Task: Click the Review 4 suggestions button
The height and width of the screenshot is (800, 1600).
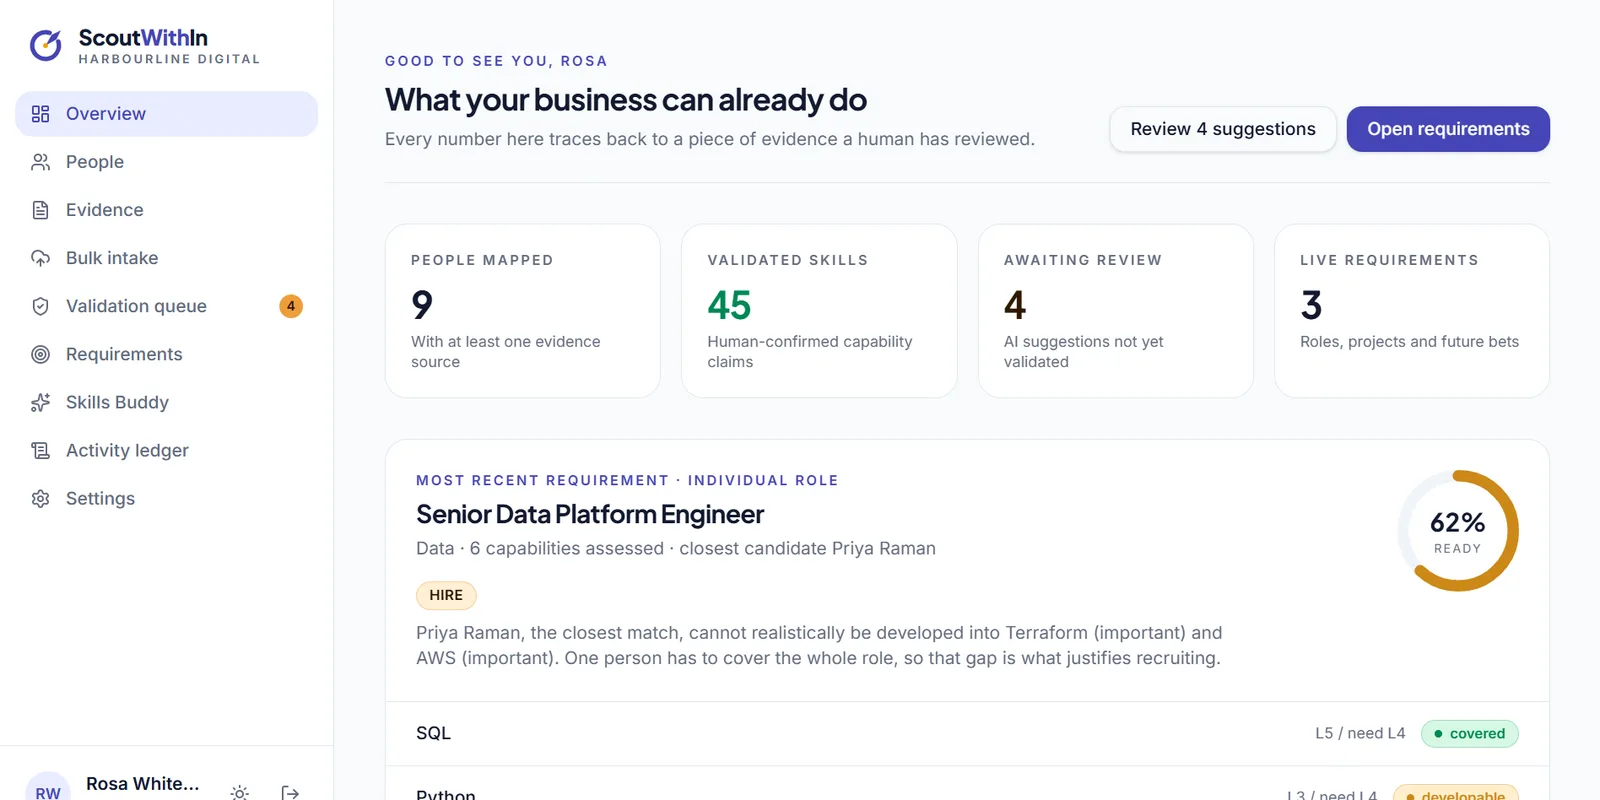Action: [x=1223, y=129]
